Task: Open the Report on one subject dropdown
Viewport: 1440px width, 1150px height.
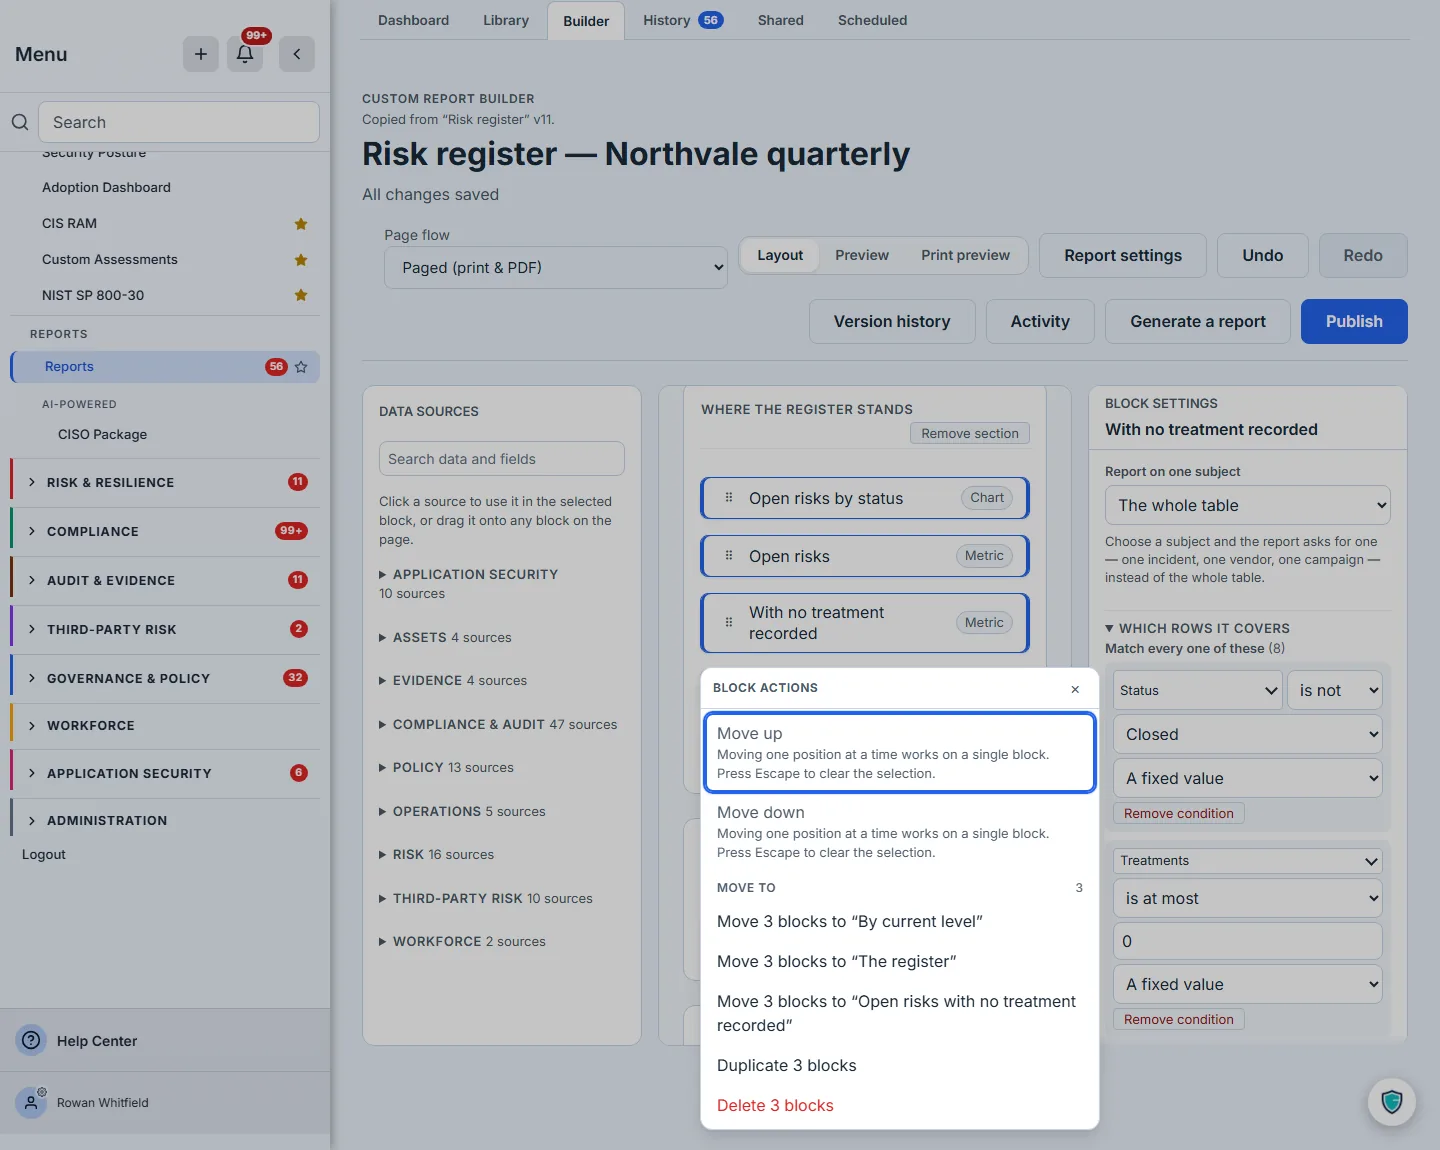Action: [x=1248, y=505]
